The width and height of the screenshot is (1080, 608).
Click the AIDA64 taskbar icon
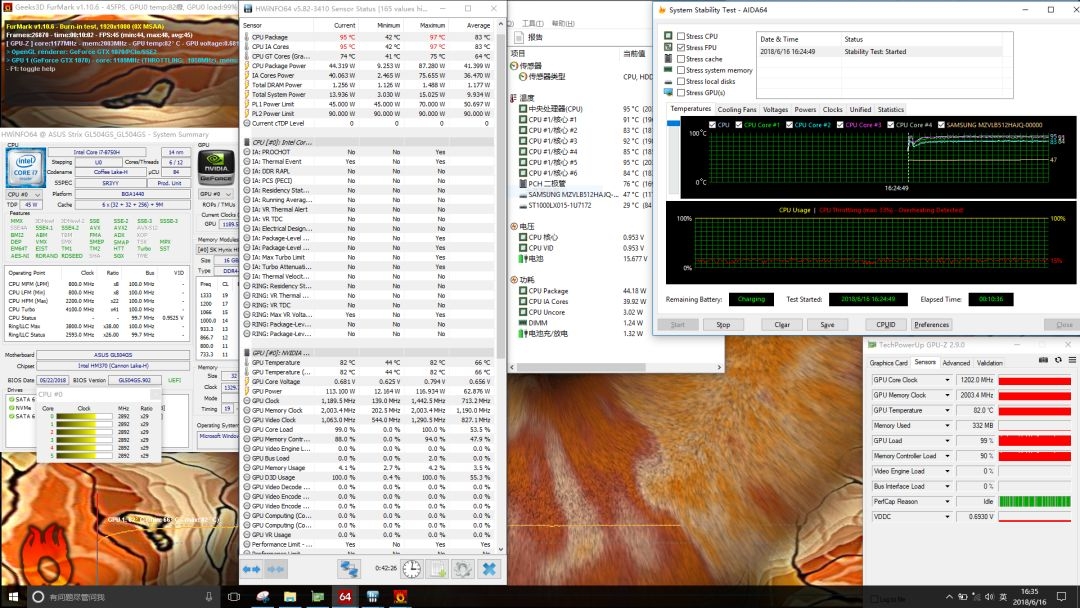pos(345,596)
